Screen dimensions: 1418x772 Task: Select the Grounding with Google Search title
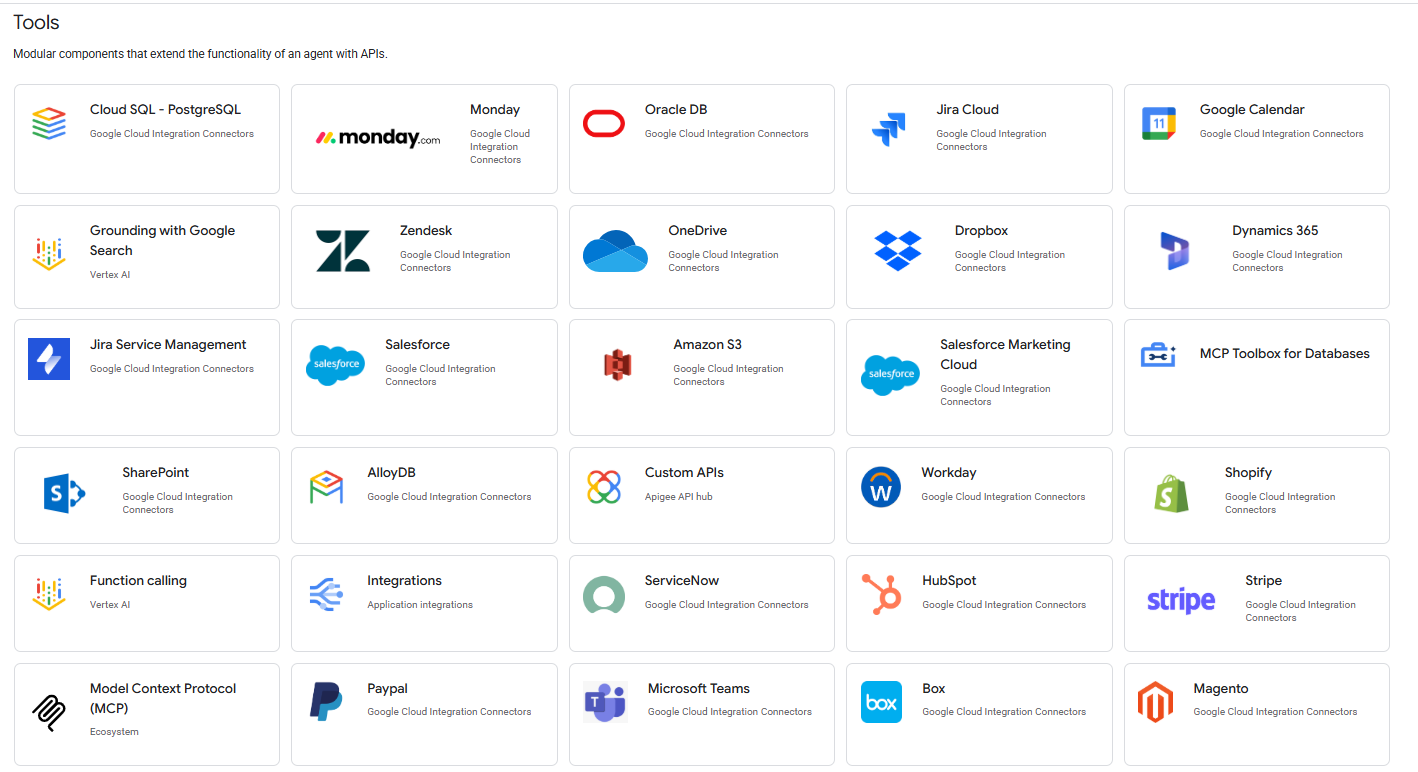pos(162,240)
